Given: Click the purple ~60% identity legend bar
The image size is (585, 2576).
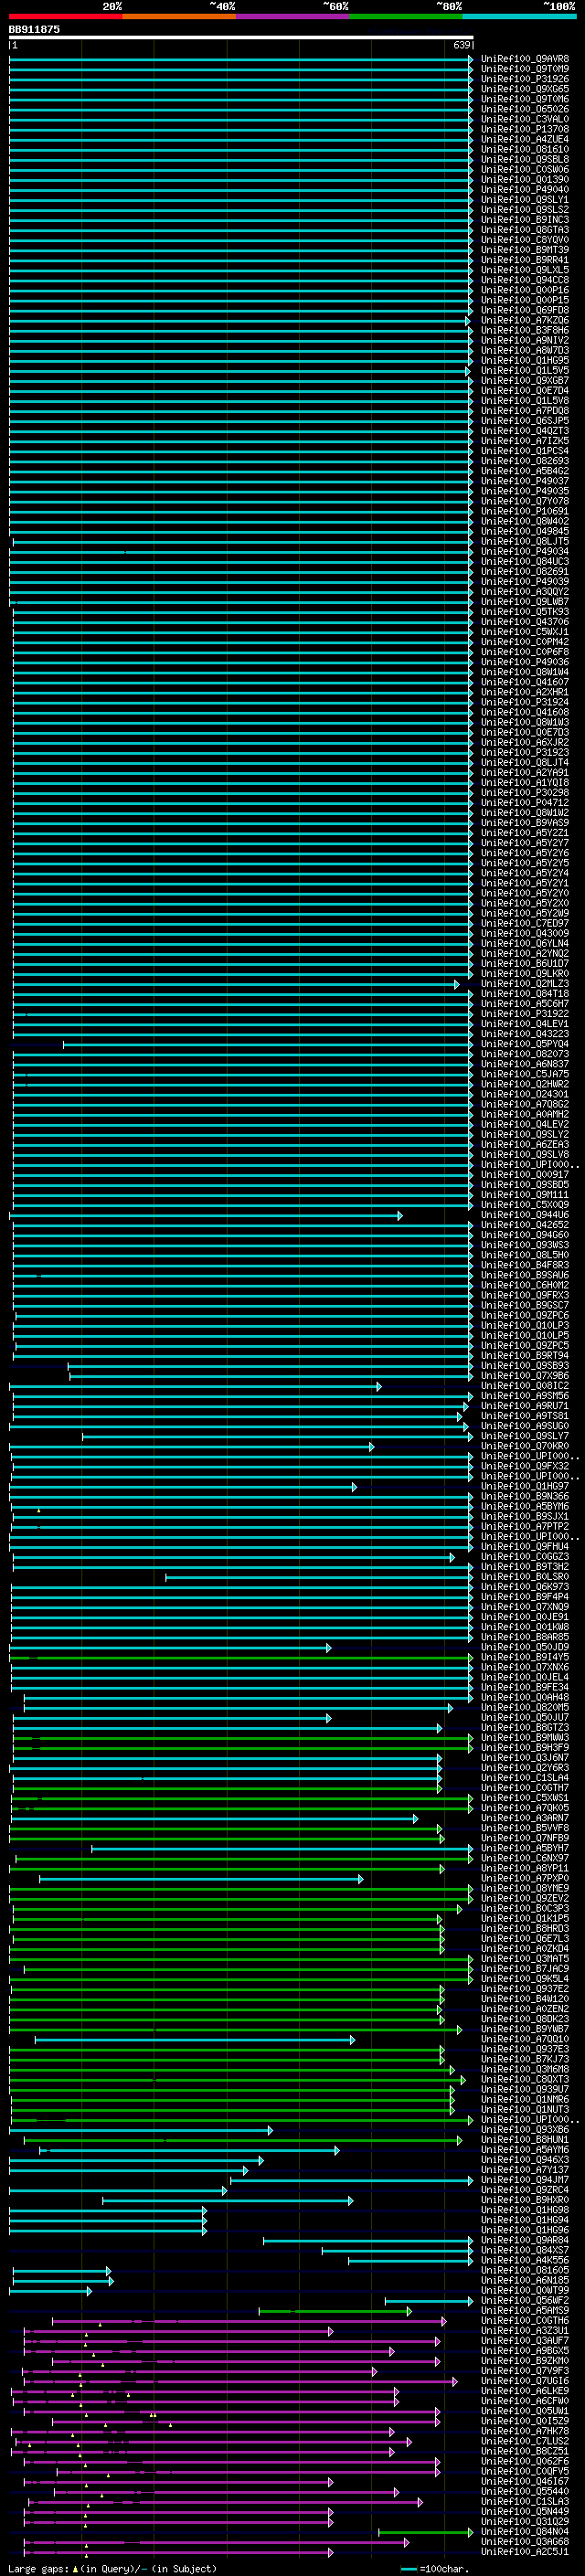Looking at the screenshot, I should click(x=293, y=16).
